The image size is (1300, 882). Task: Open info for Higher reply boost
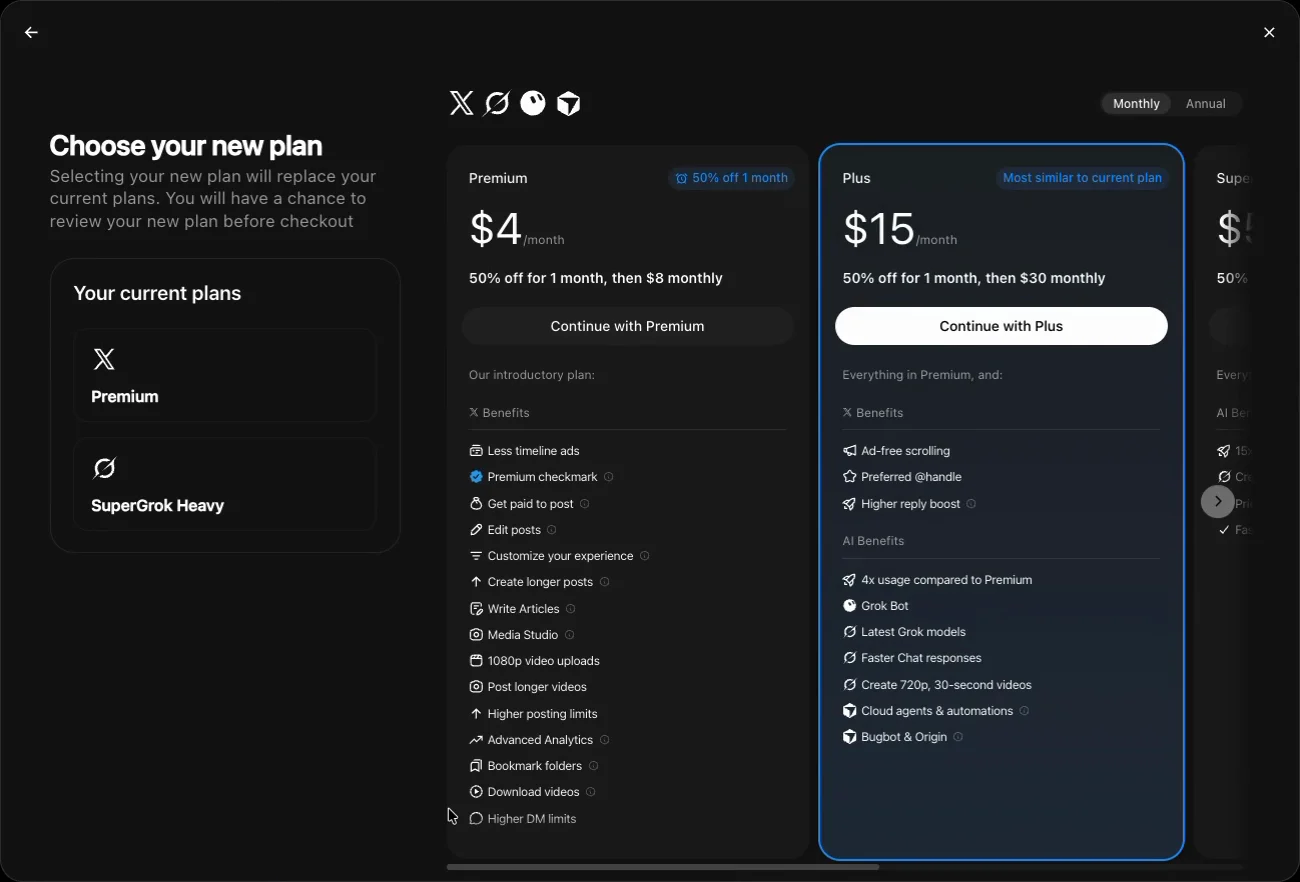pyautogui.click(x=972, y=504)
